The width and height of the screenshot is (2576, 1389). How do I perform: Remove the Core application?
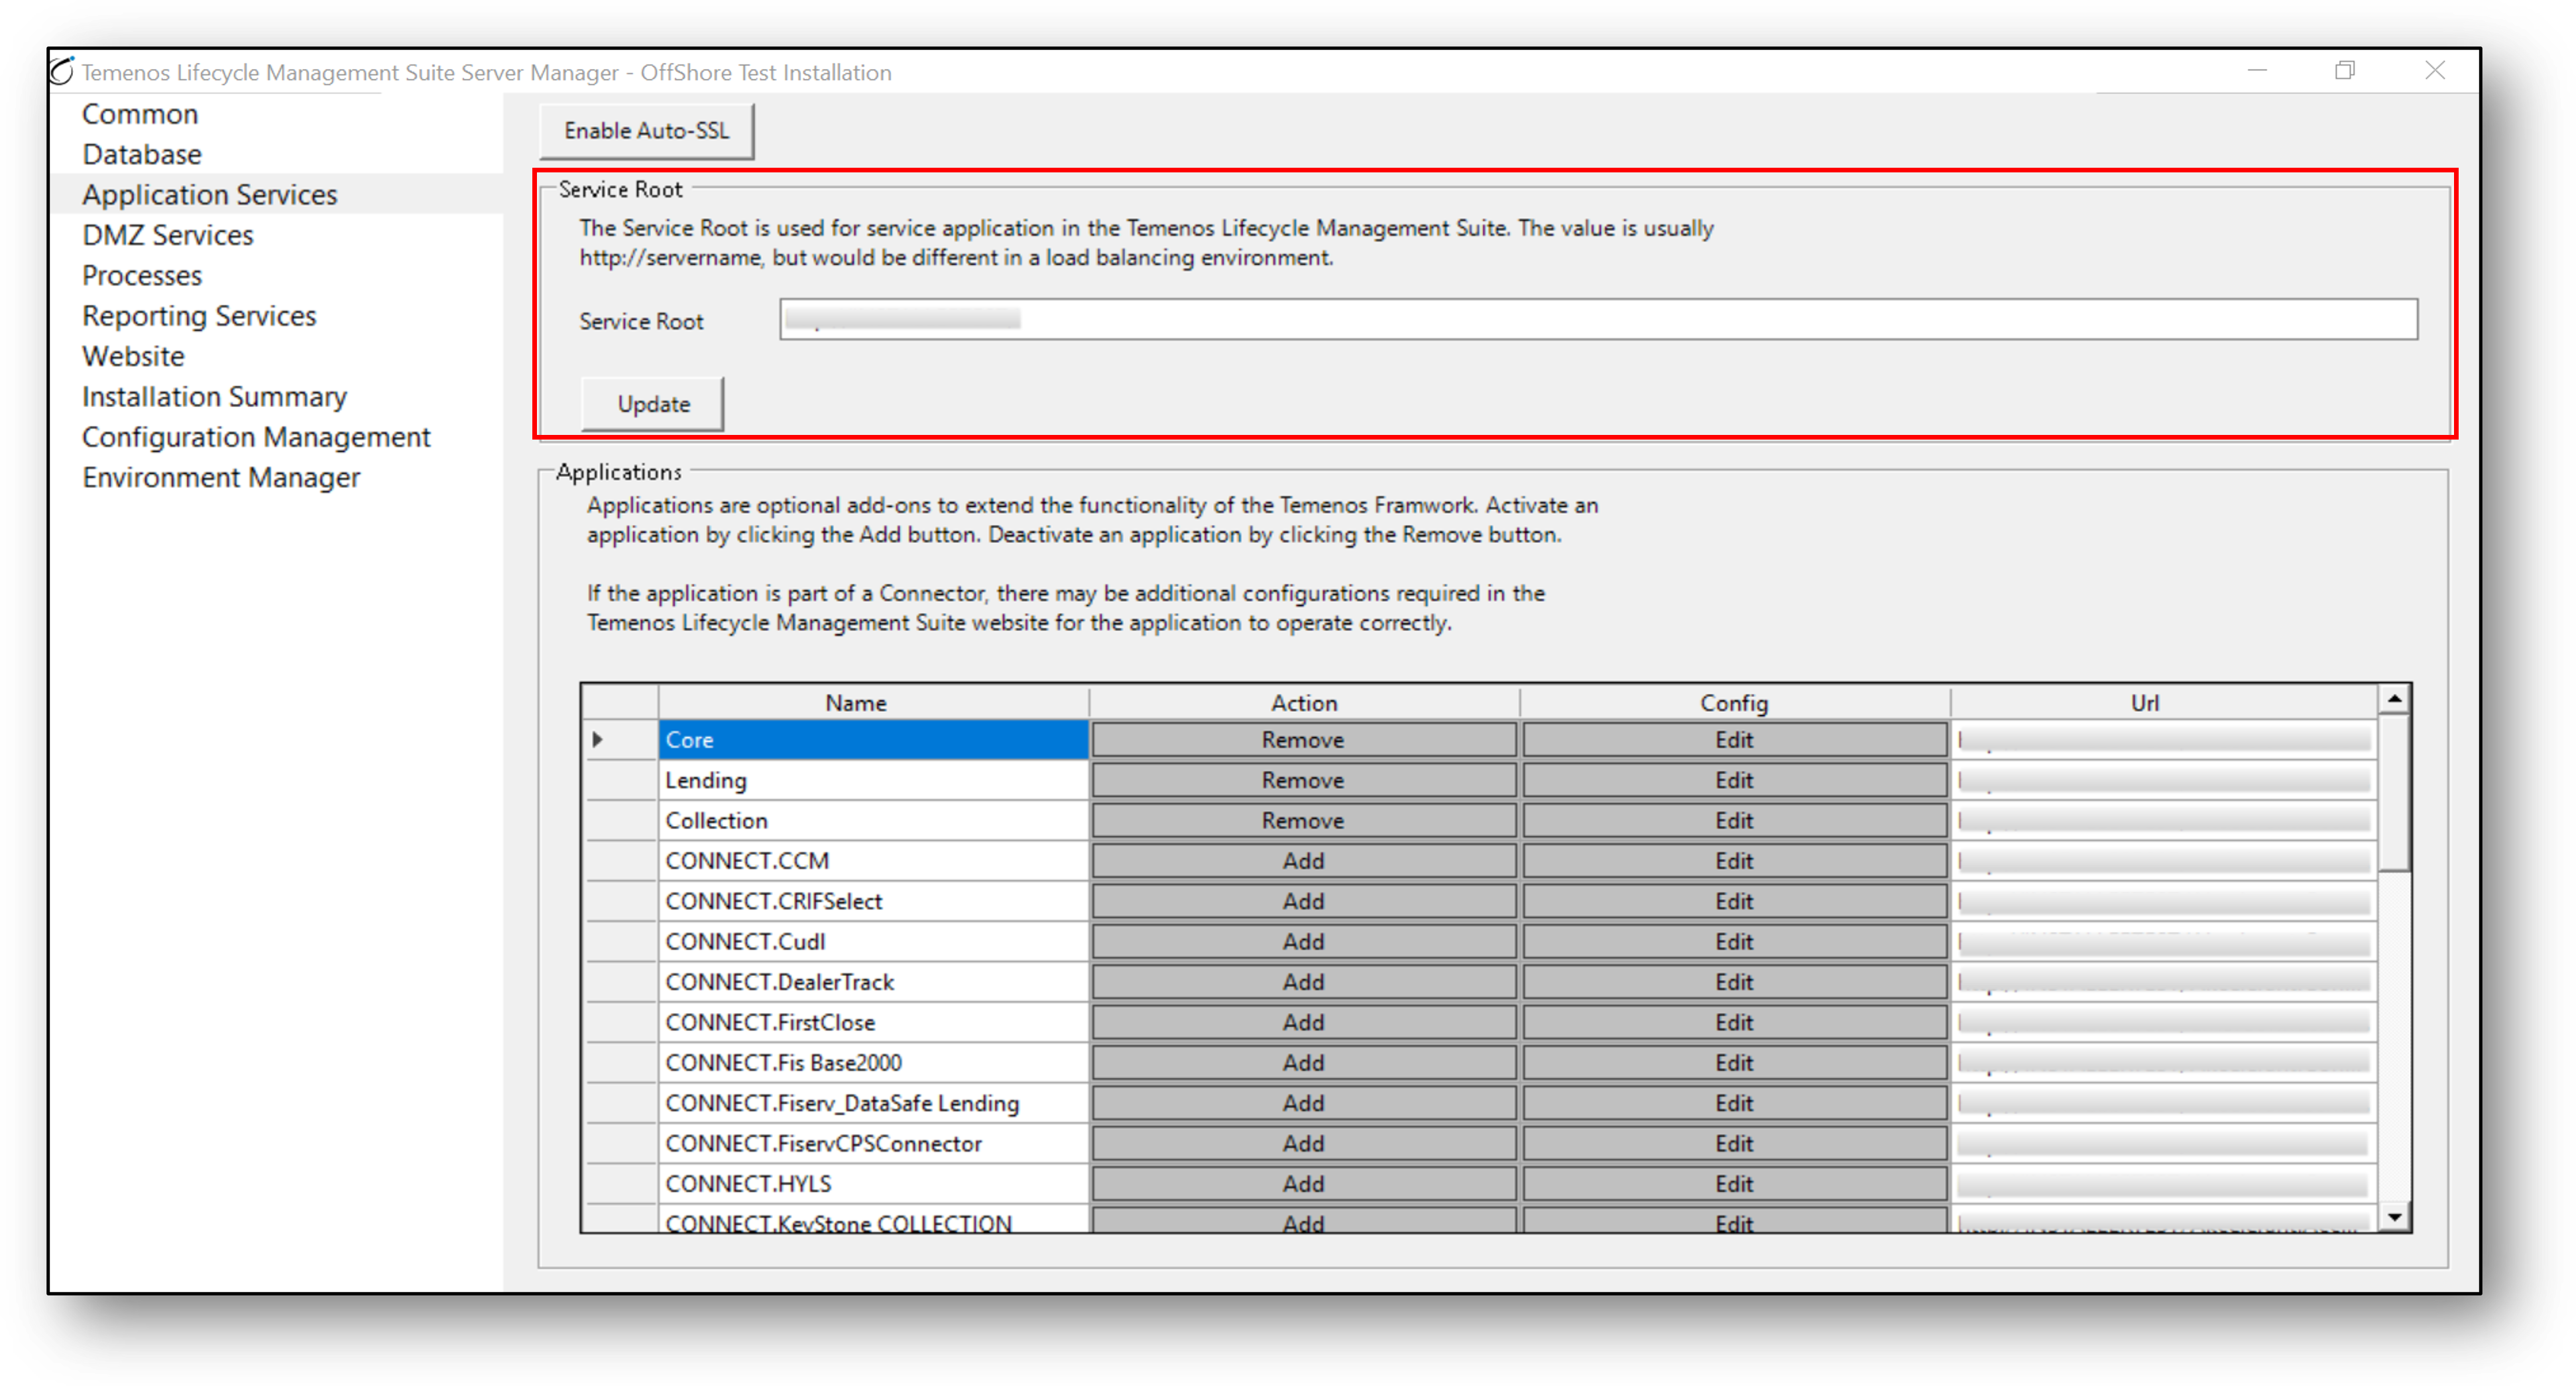(x=1303, y=740)
